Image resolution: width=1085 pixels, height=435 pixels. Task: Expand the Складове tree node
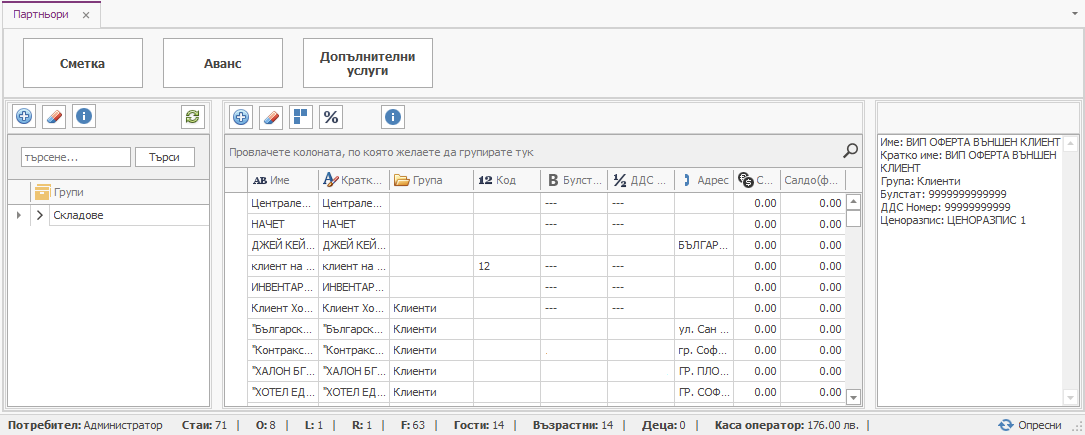point(40,215)
